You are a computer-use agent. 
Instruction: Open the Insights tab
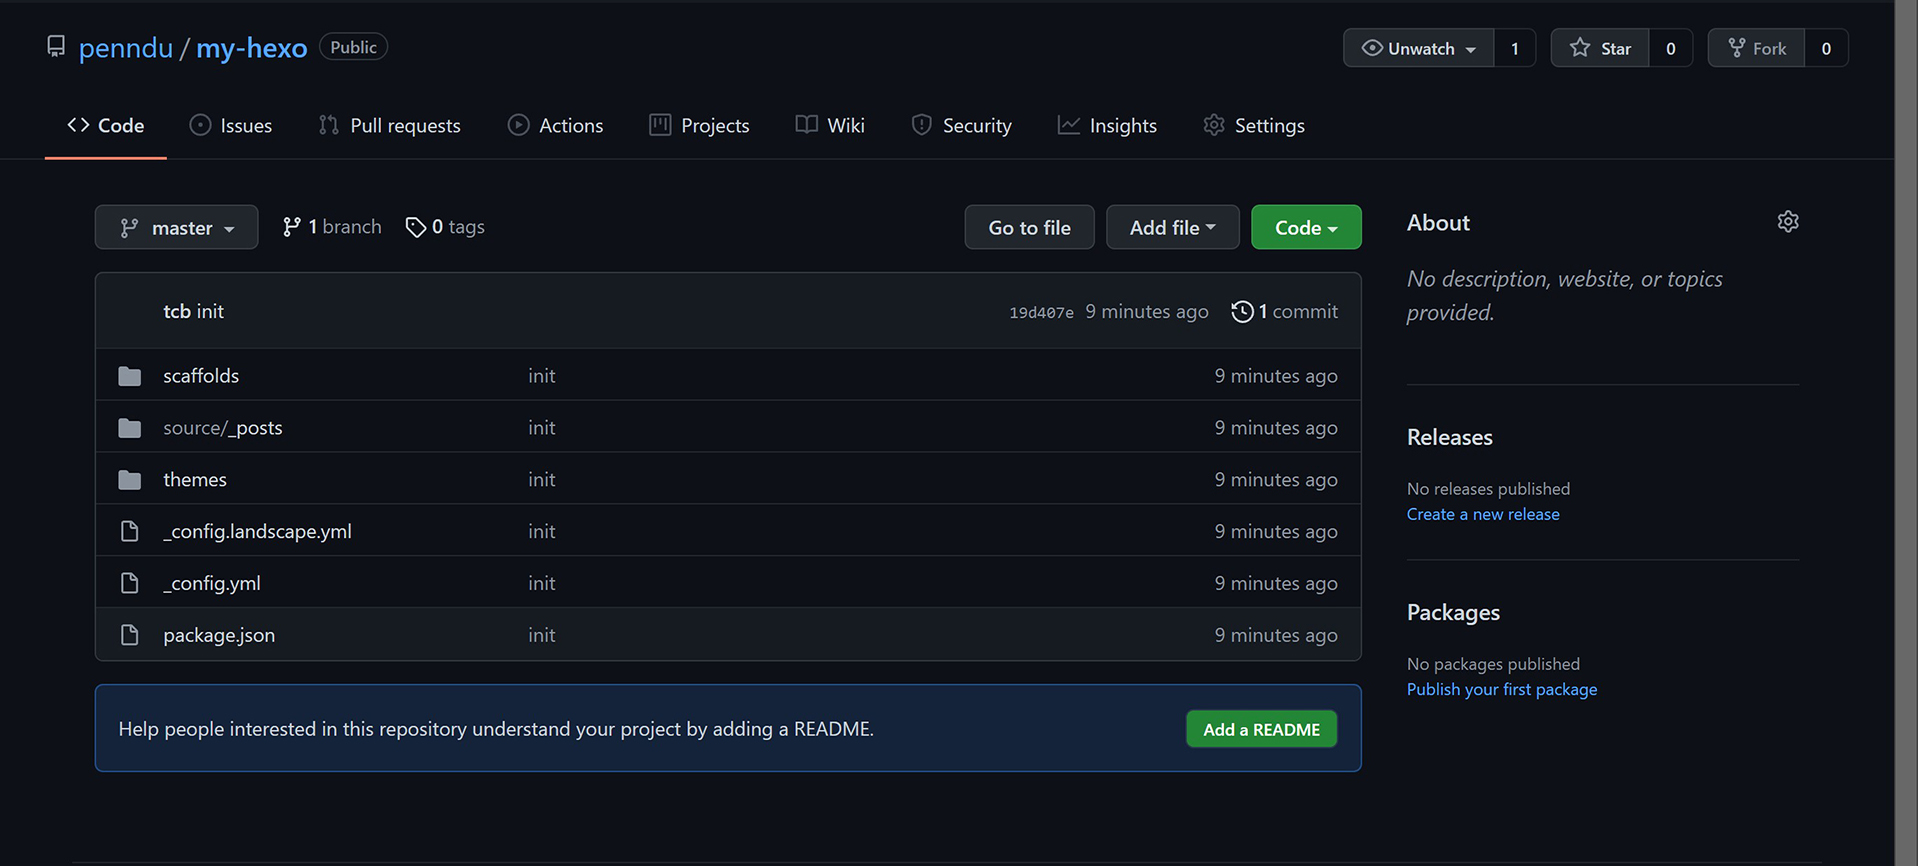point(1108,125)
